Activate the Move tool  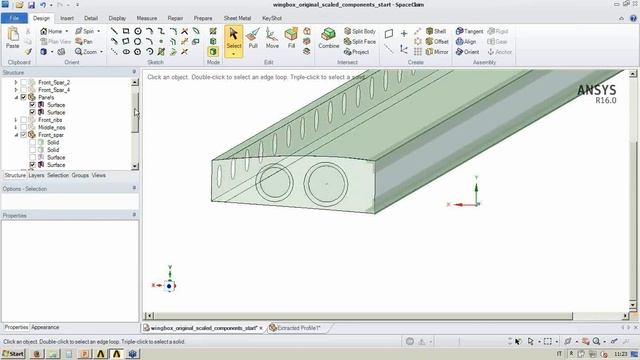point(272,38)
